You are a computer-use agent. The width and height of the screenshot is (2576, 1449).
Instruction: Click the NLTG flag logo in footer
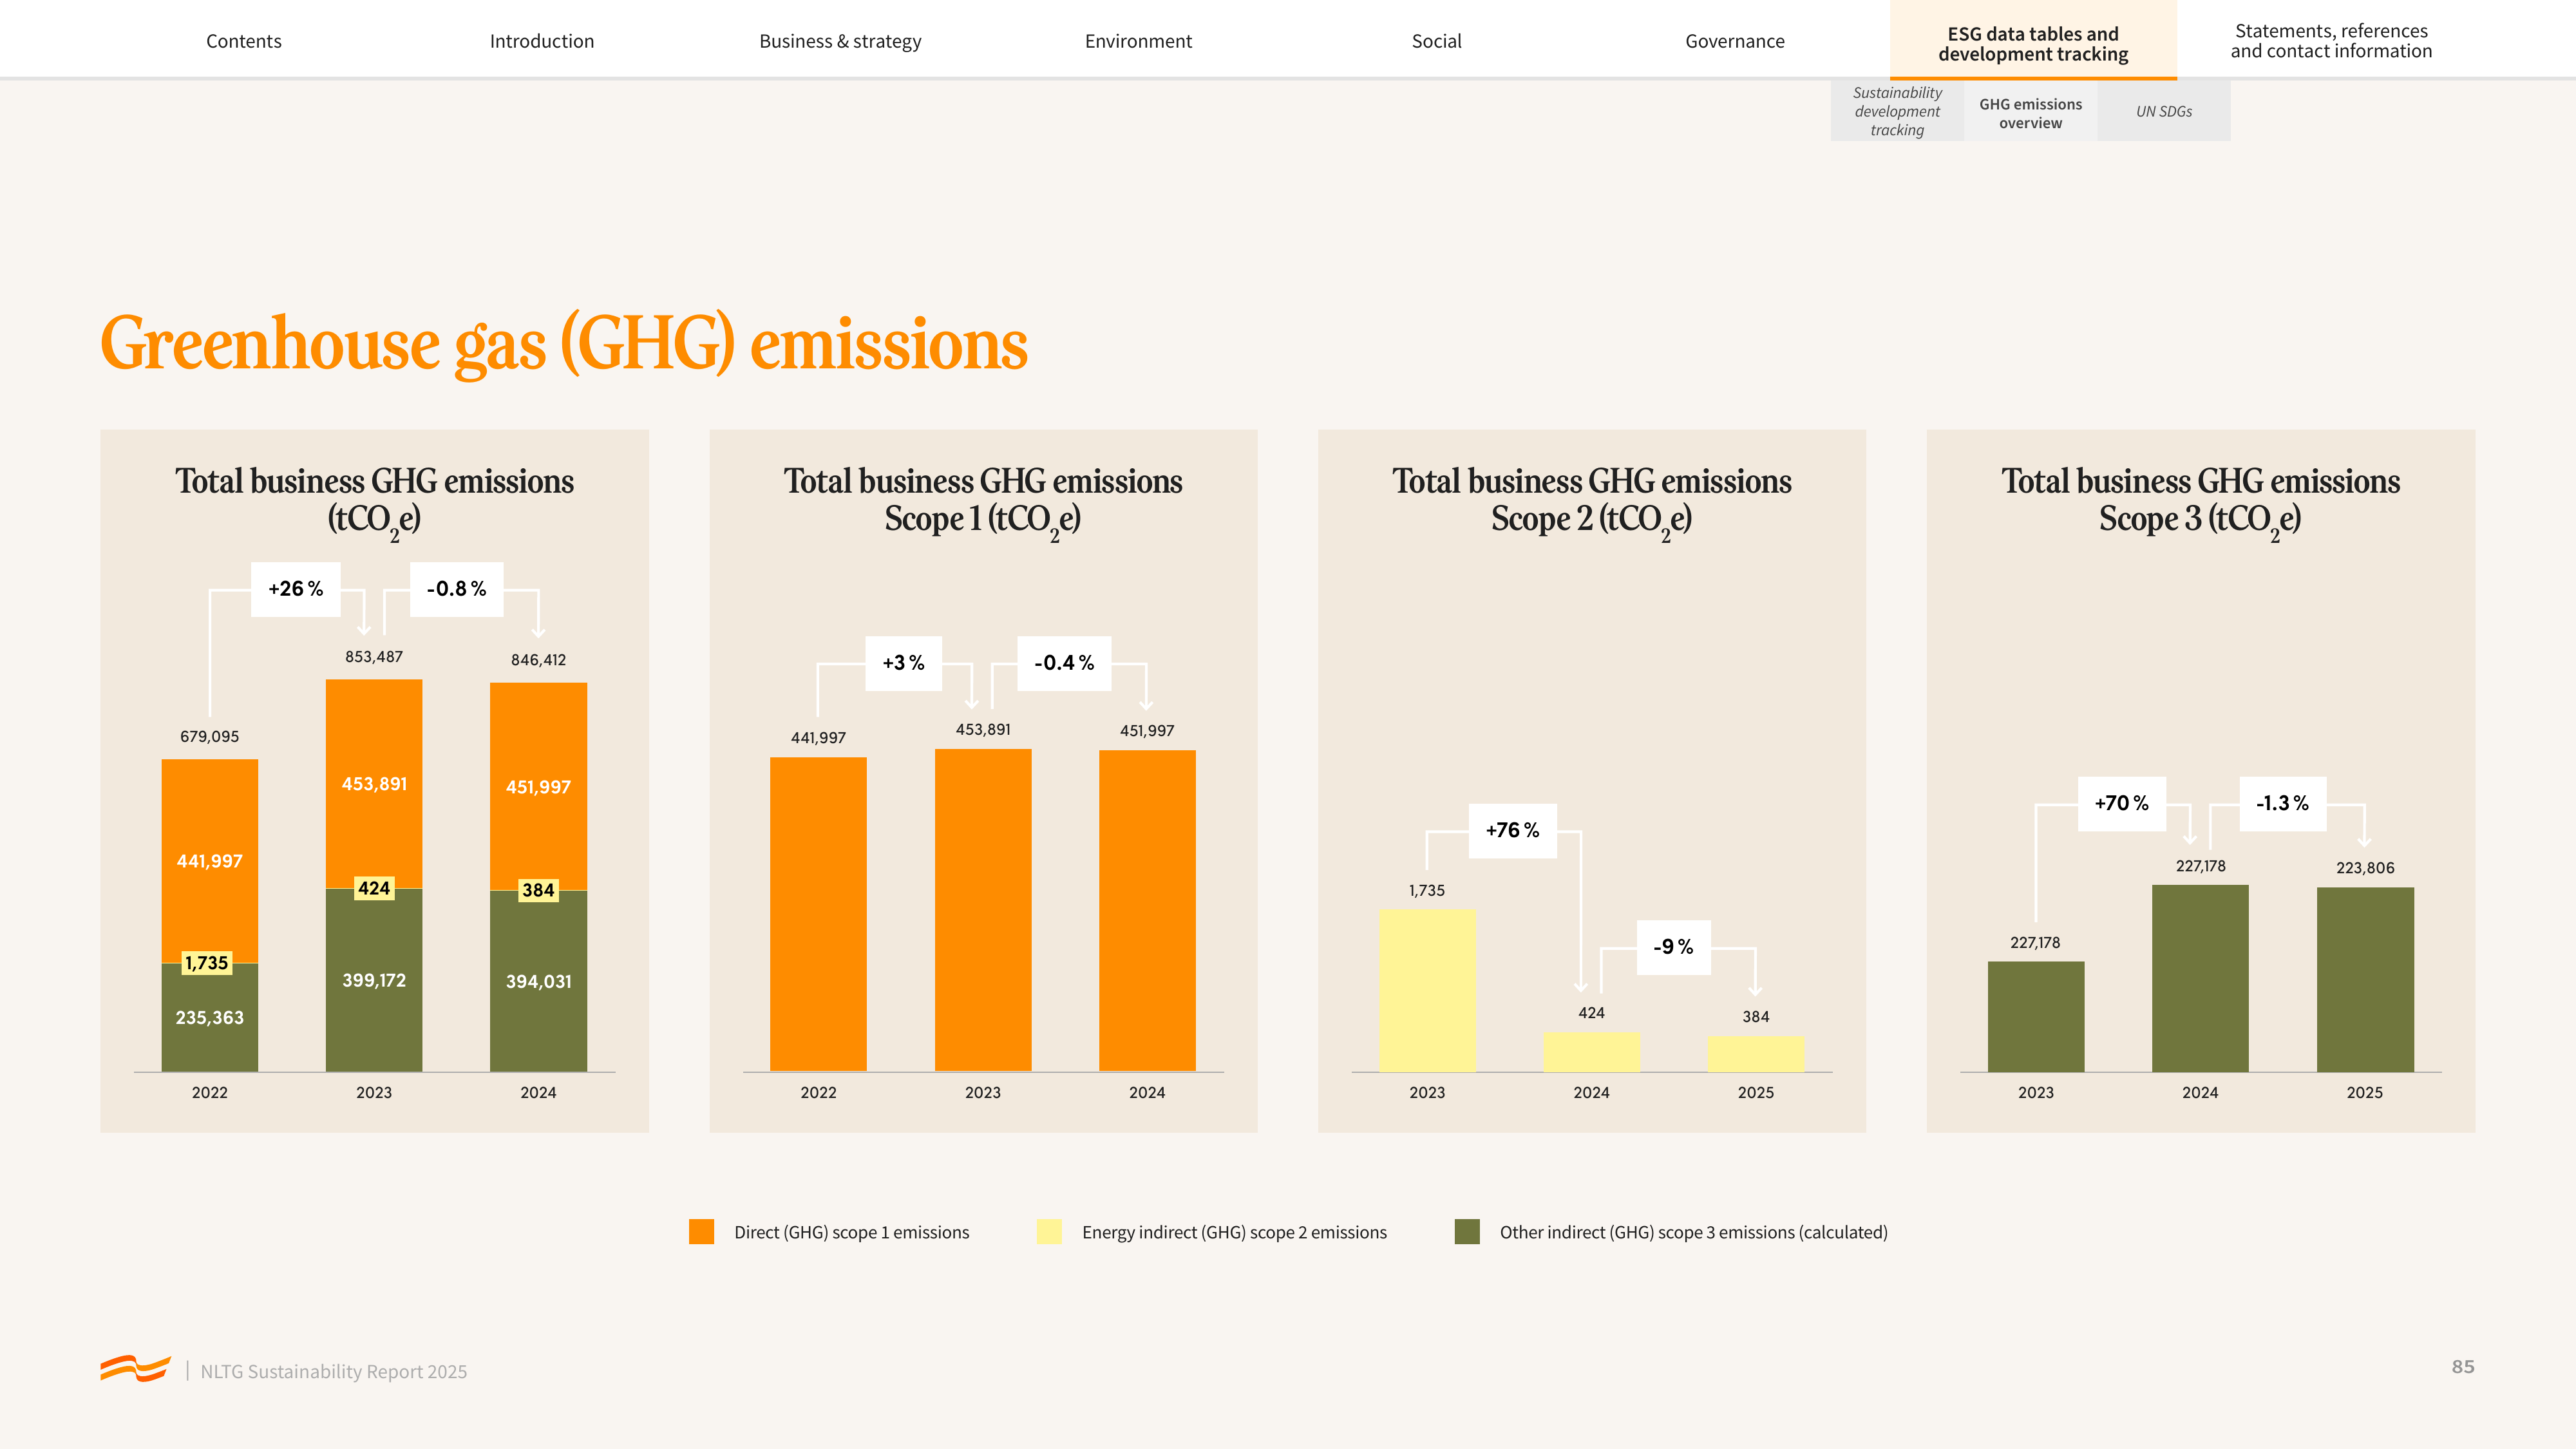coord(135,1368)
